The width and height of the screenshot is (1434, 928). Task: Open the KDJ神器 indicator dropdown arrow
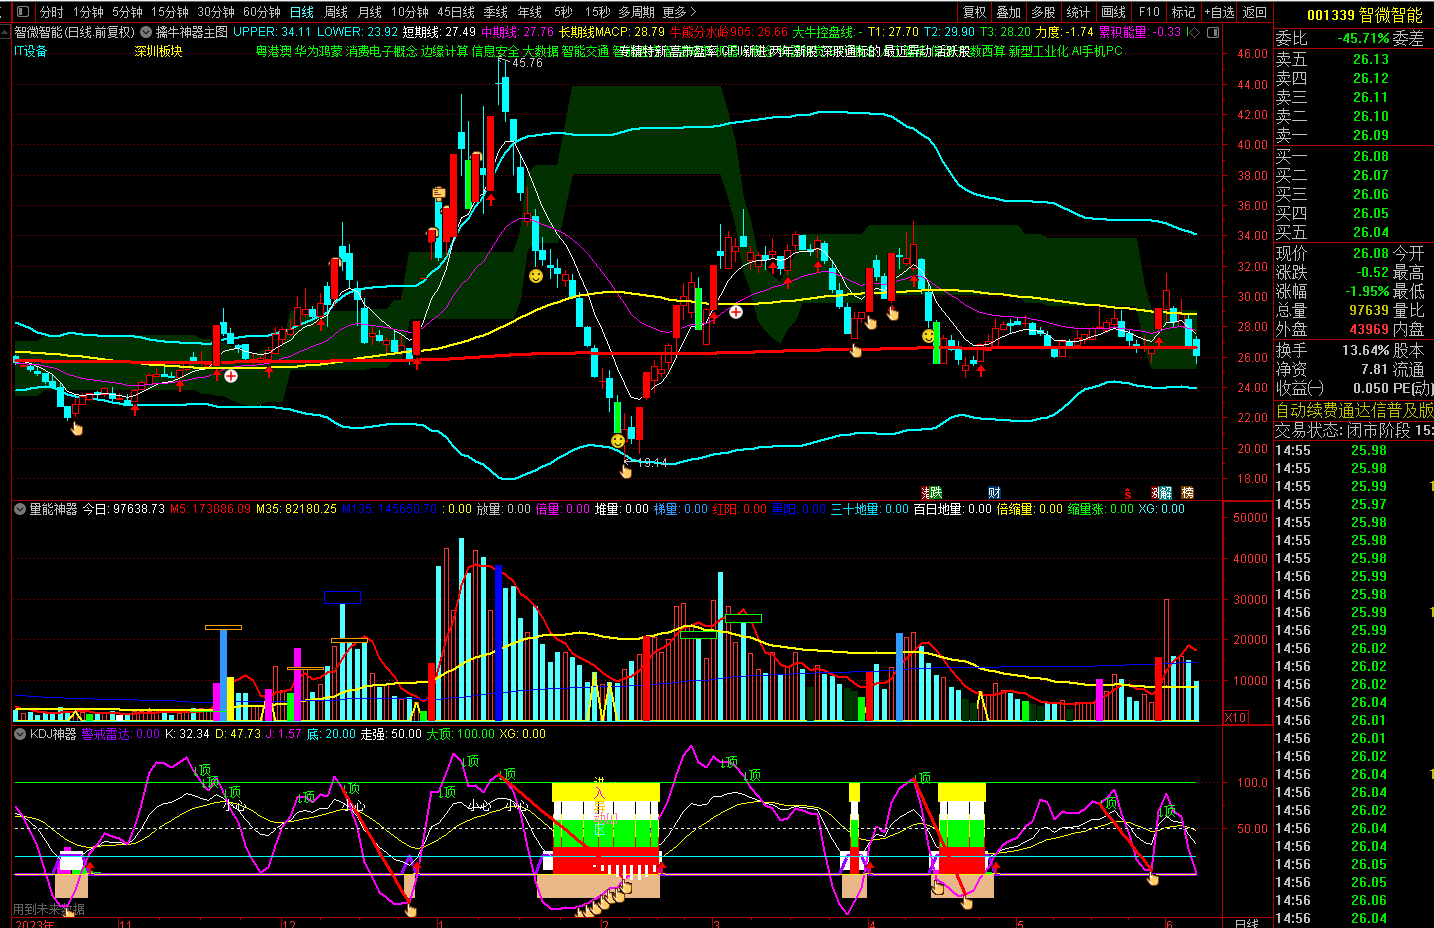(x=20, y=734)
